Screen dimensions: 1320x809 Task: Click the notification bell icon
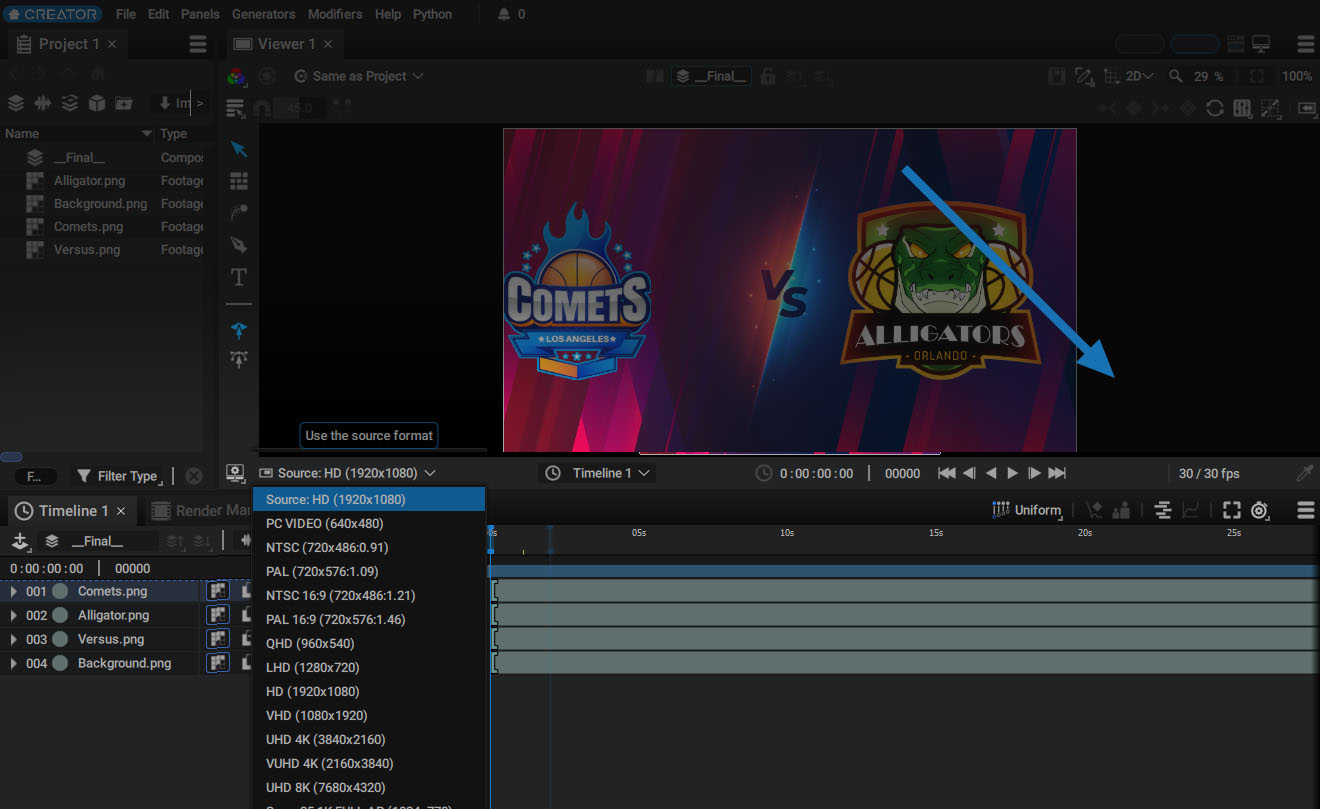pyautogui.click(x=504, y=14)
